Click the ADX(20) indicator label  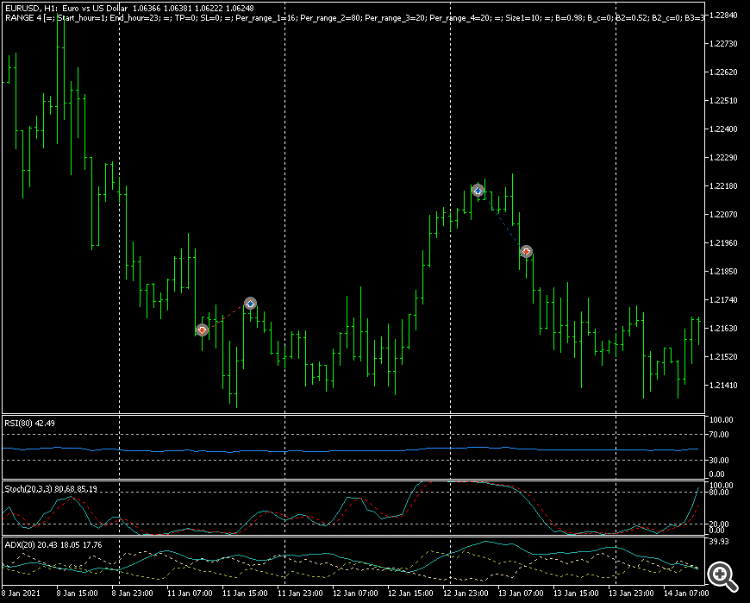pyautogui.click(x=53, y=545)
